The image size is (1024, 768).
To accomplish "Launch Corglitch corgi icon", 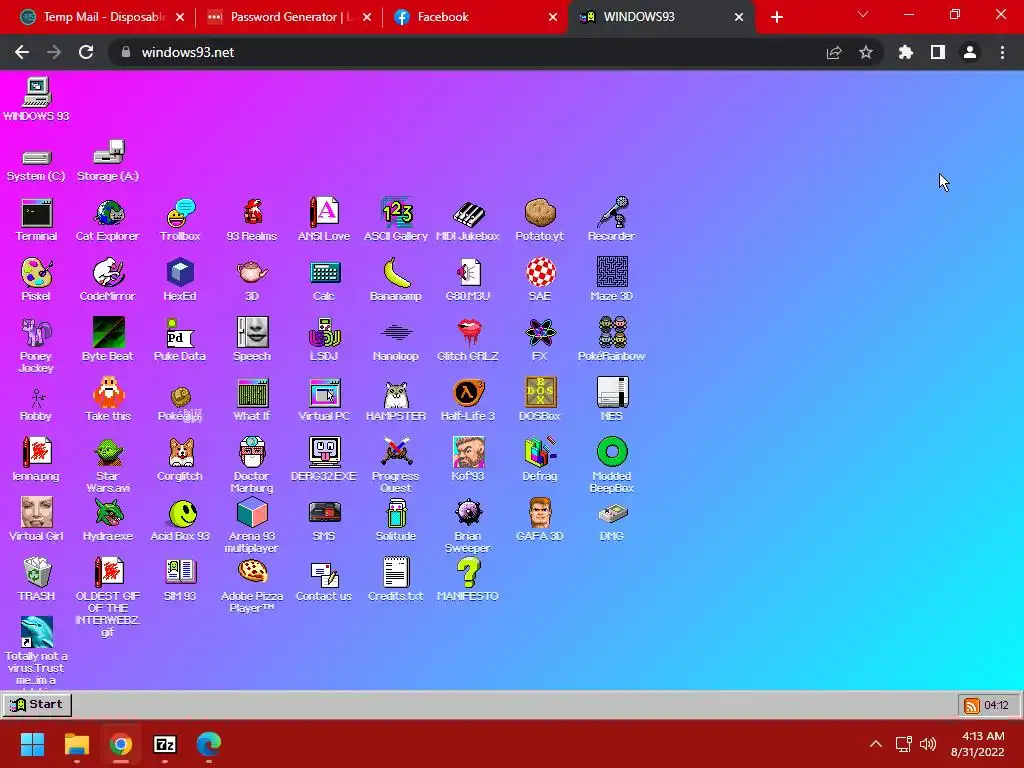I will (180, 460).
